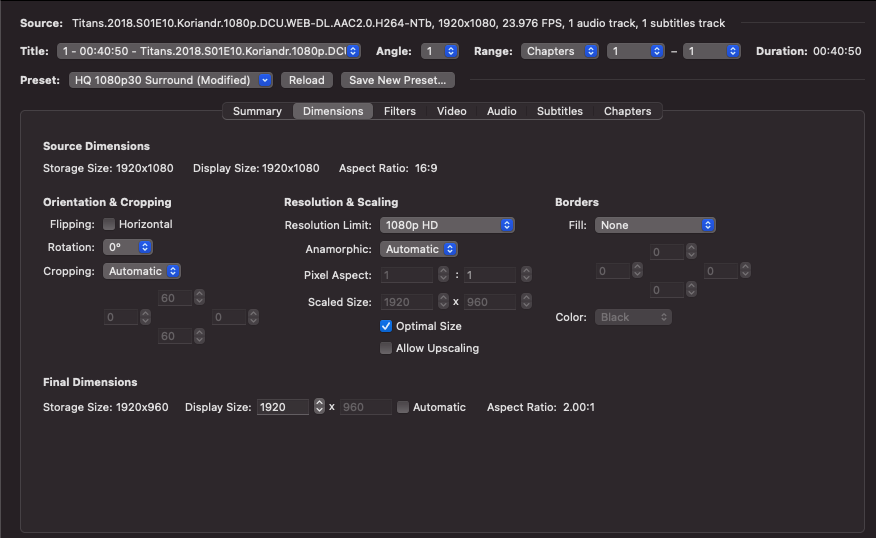Click the Scaled Size width stepper
Screen dimensions: 876x538
point(443,301)
